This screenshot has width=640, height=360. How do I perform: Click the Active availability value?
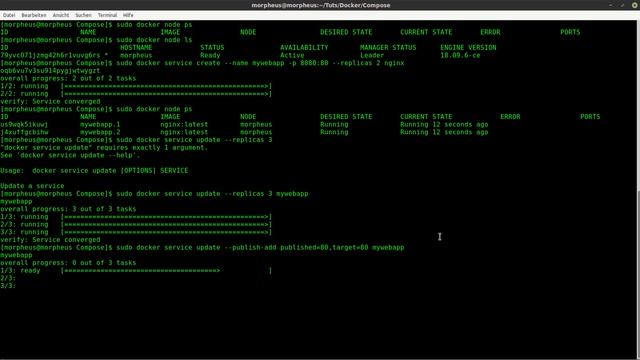click(292, 55)
